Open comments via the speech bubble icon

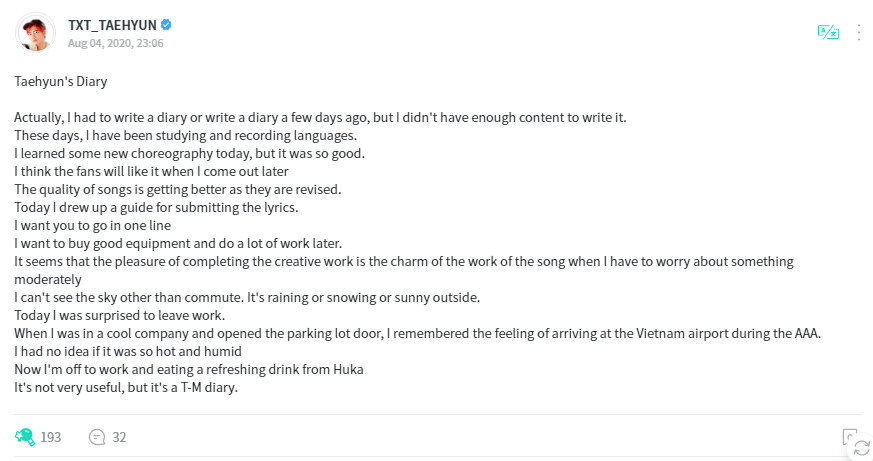pos(97,437)
